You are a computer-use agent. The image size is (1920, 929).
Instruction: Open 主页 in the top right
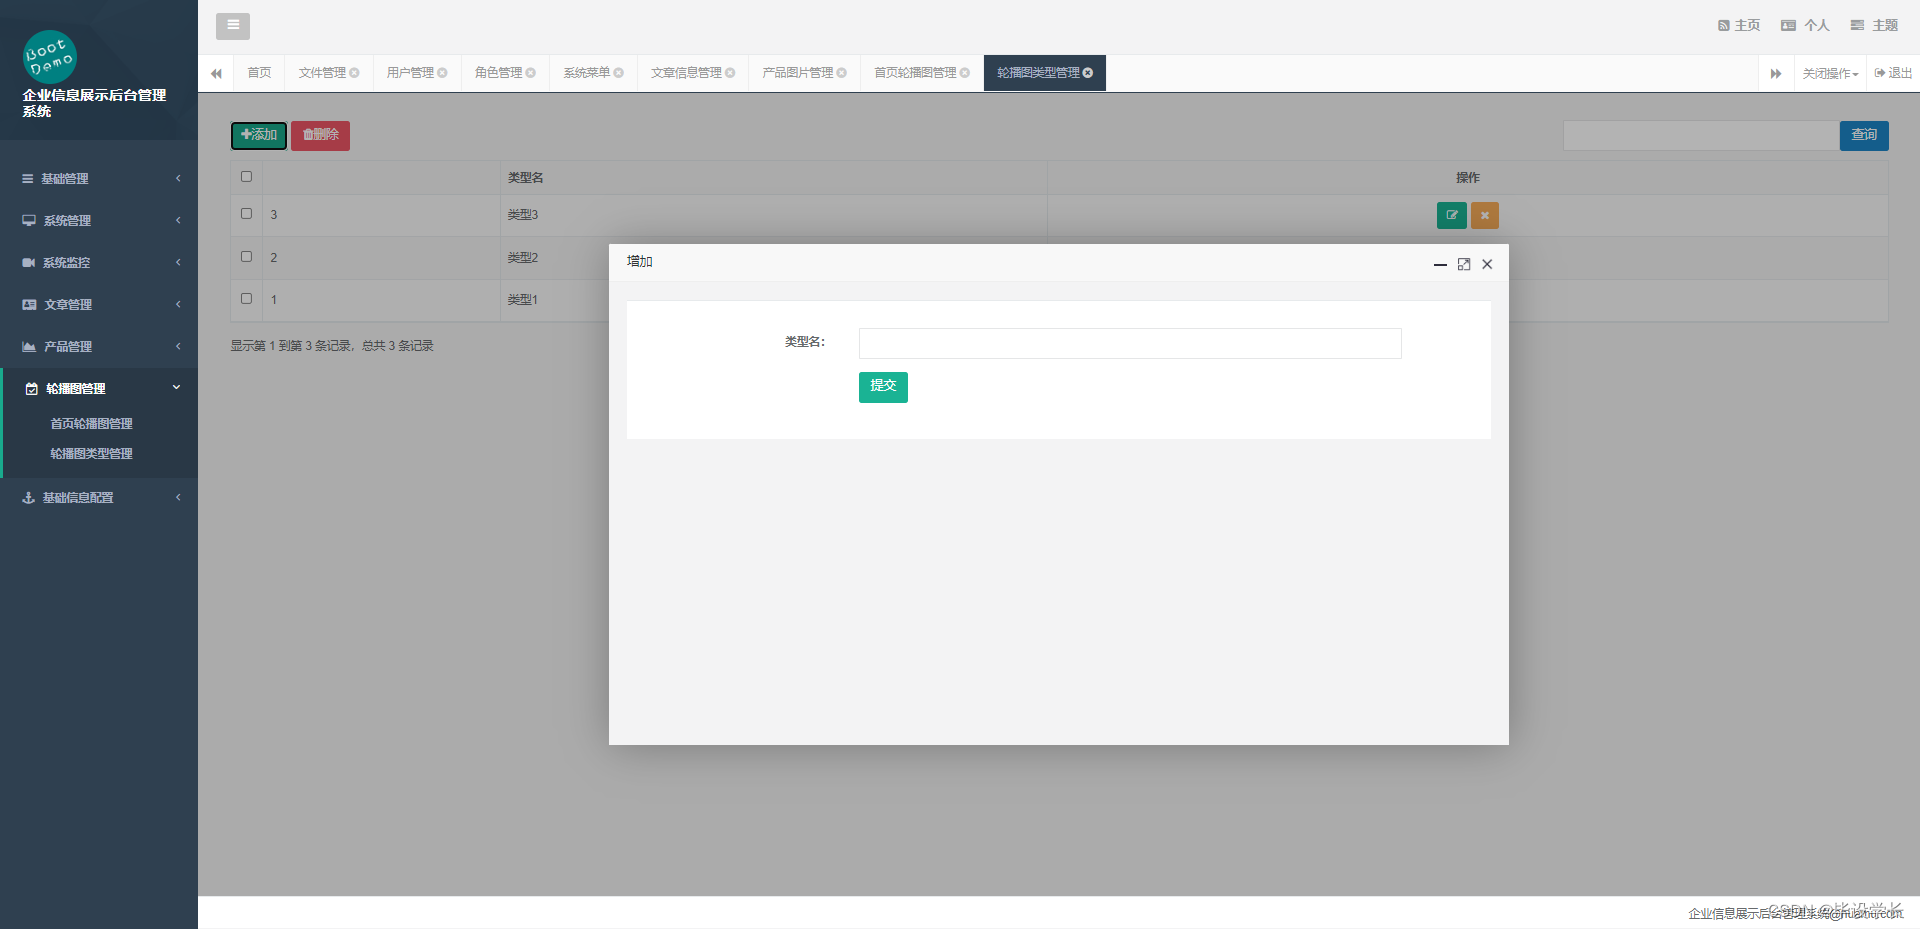[x=1739, y=26]
